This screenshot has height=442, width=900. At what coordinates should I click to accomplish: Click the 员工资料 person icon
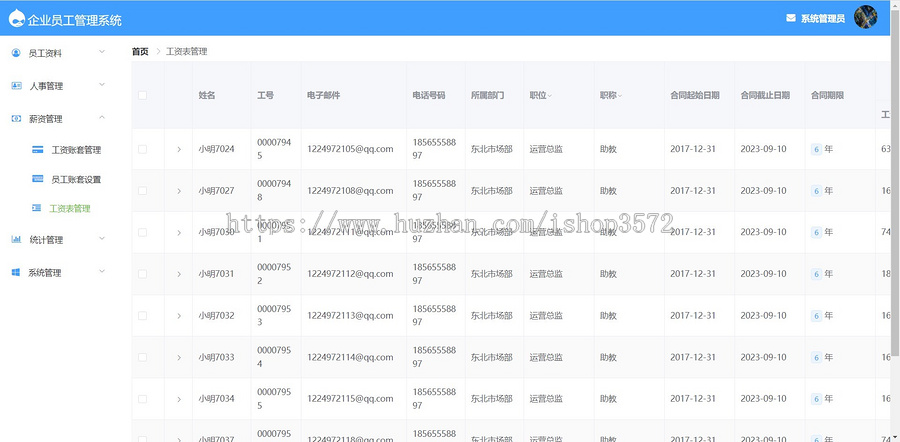pos(16,53)
